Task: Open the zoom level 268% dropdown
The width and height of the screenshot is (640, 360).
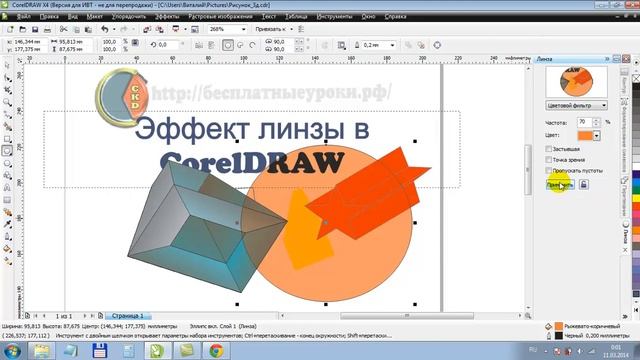Action: point(244,29)
